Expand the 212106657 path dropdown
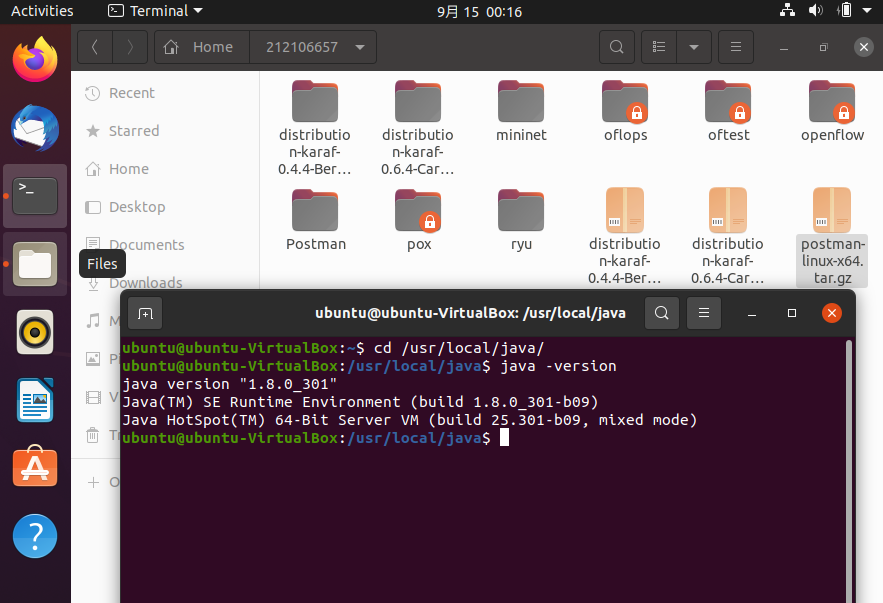 coord(360,47)
